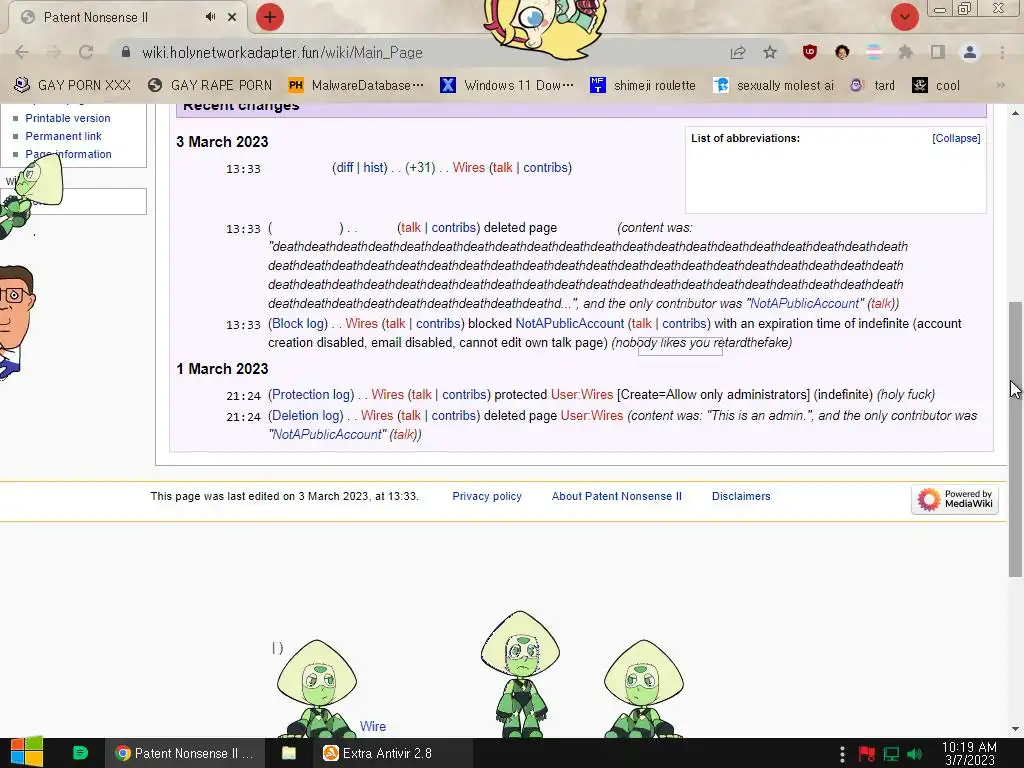Click the Wire link near the character
The image size is (1024, 768).
[x=372, y=726]
